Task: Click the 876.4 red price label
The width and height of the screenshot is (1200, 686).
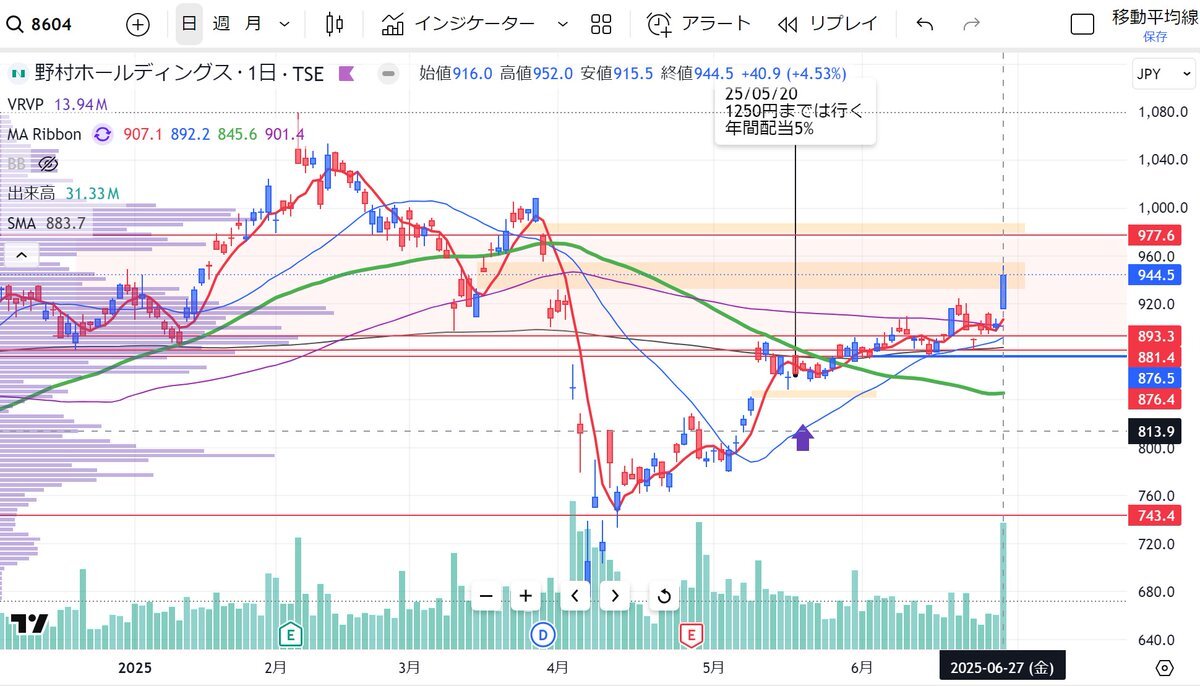Action: coord(1156,399)
